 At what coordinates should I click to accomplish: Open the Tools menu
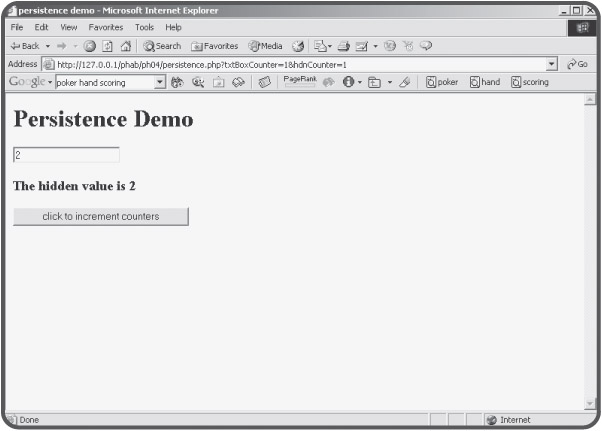click(x=145, y=27)
